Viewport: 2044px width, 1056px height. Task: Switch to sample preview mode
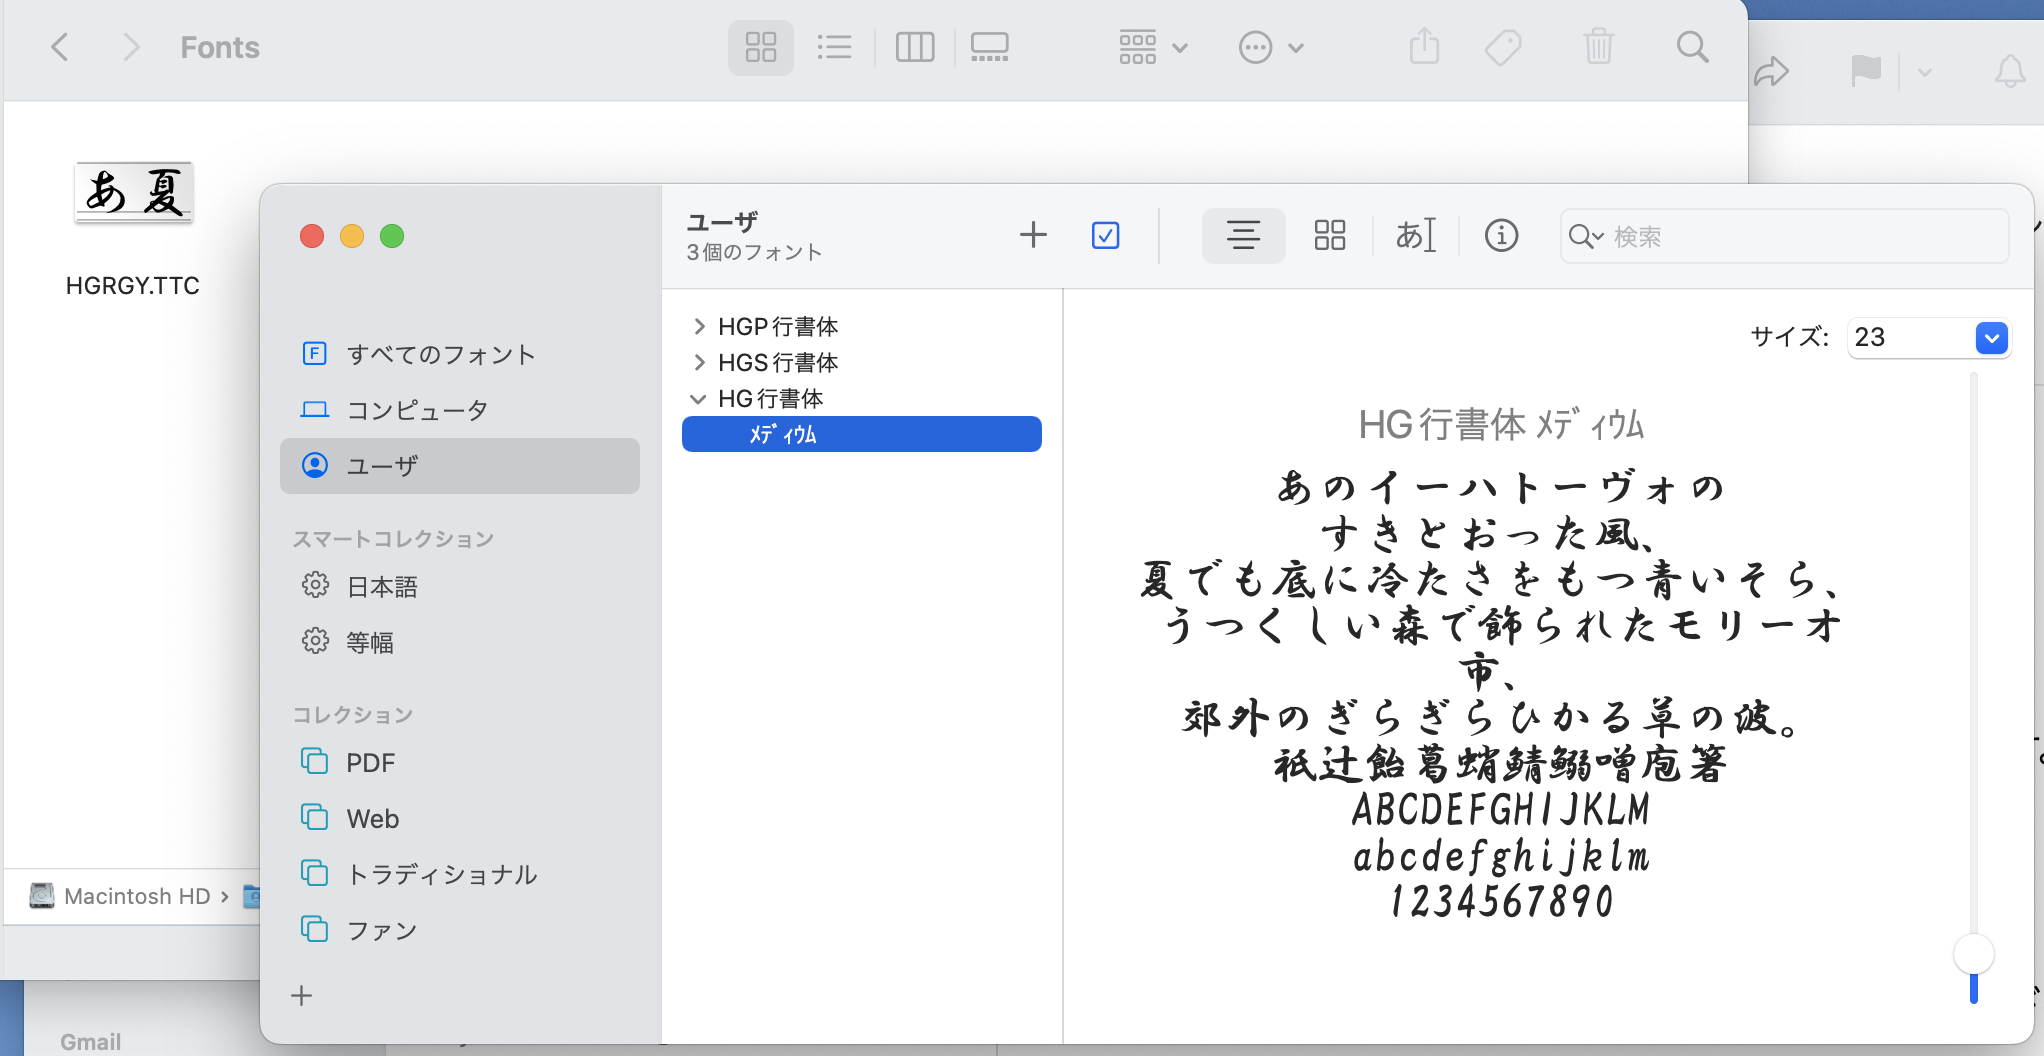[x=1243, y=236]
